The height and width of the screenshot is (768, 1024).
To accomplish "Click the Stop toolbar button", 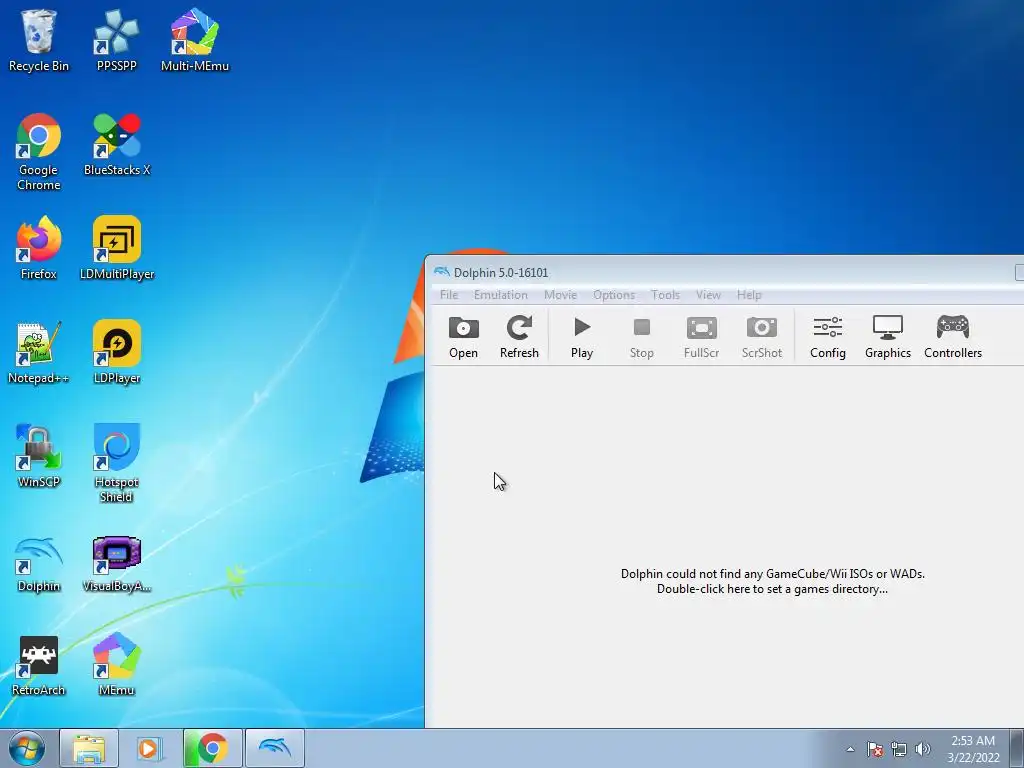I will tap(641, 337).
